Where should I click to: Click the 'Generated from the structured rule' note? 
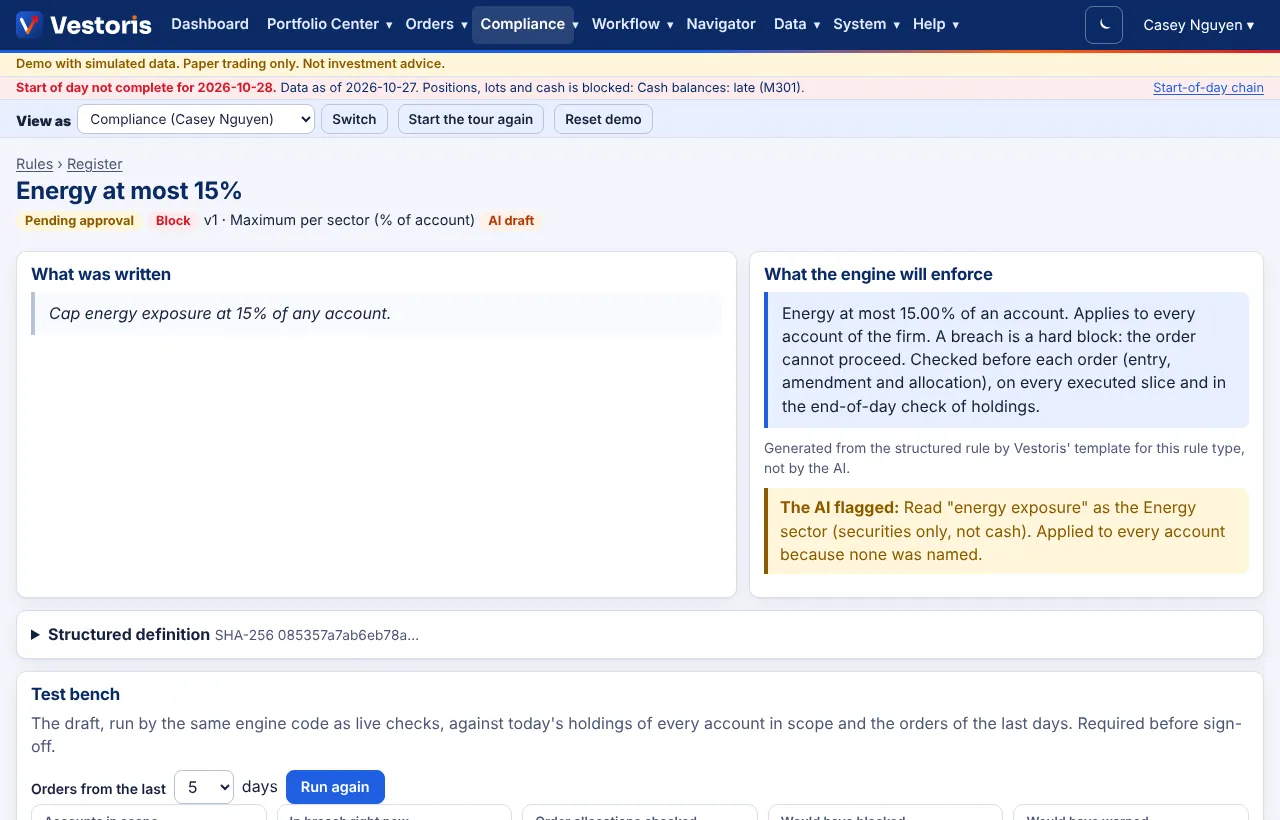tap(1004, 458)
